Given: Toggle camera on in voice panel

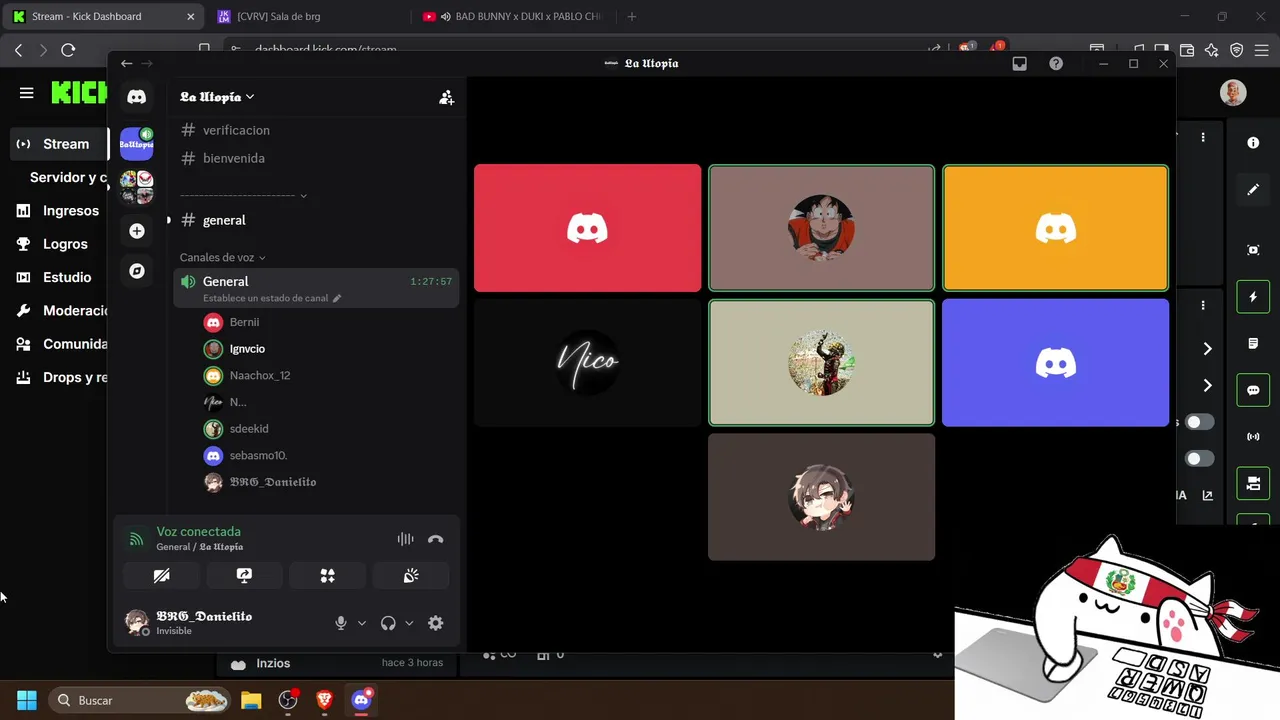Looking at the screenshot, I should (x=161, y=575).
